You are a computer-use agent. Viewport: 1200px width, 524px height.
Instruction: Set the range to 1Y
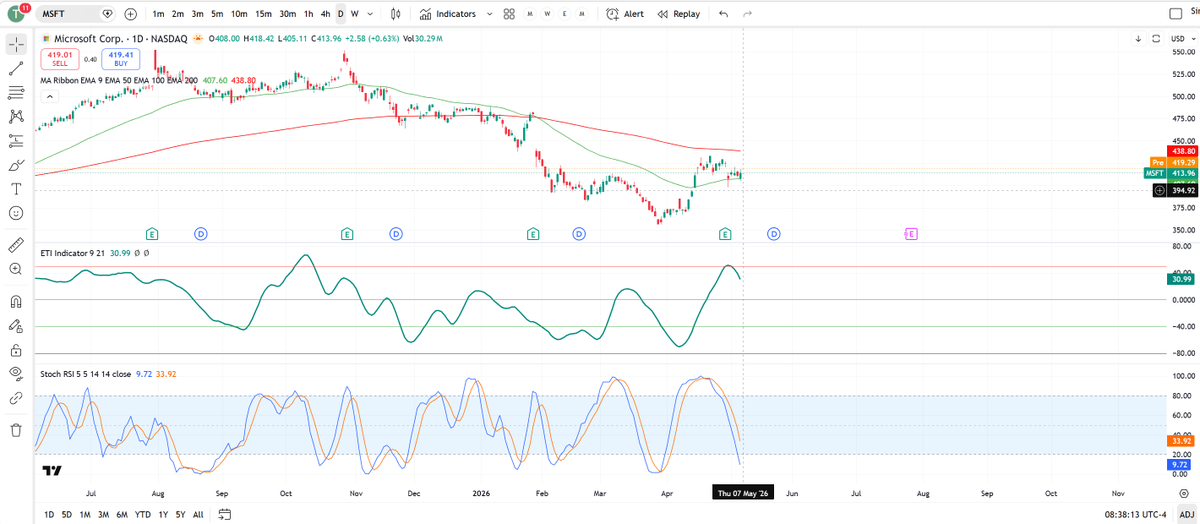(x=162, y=514)
